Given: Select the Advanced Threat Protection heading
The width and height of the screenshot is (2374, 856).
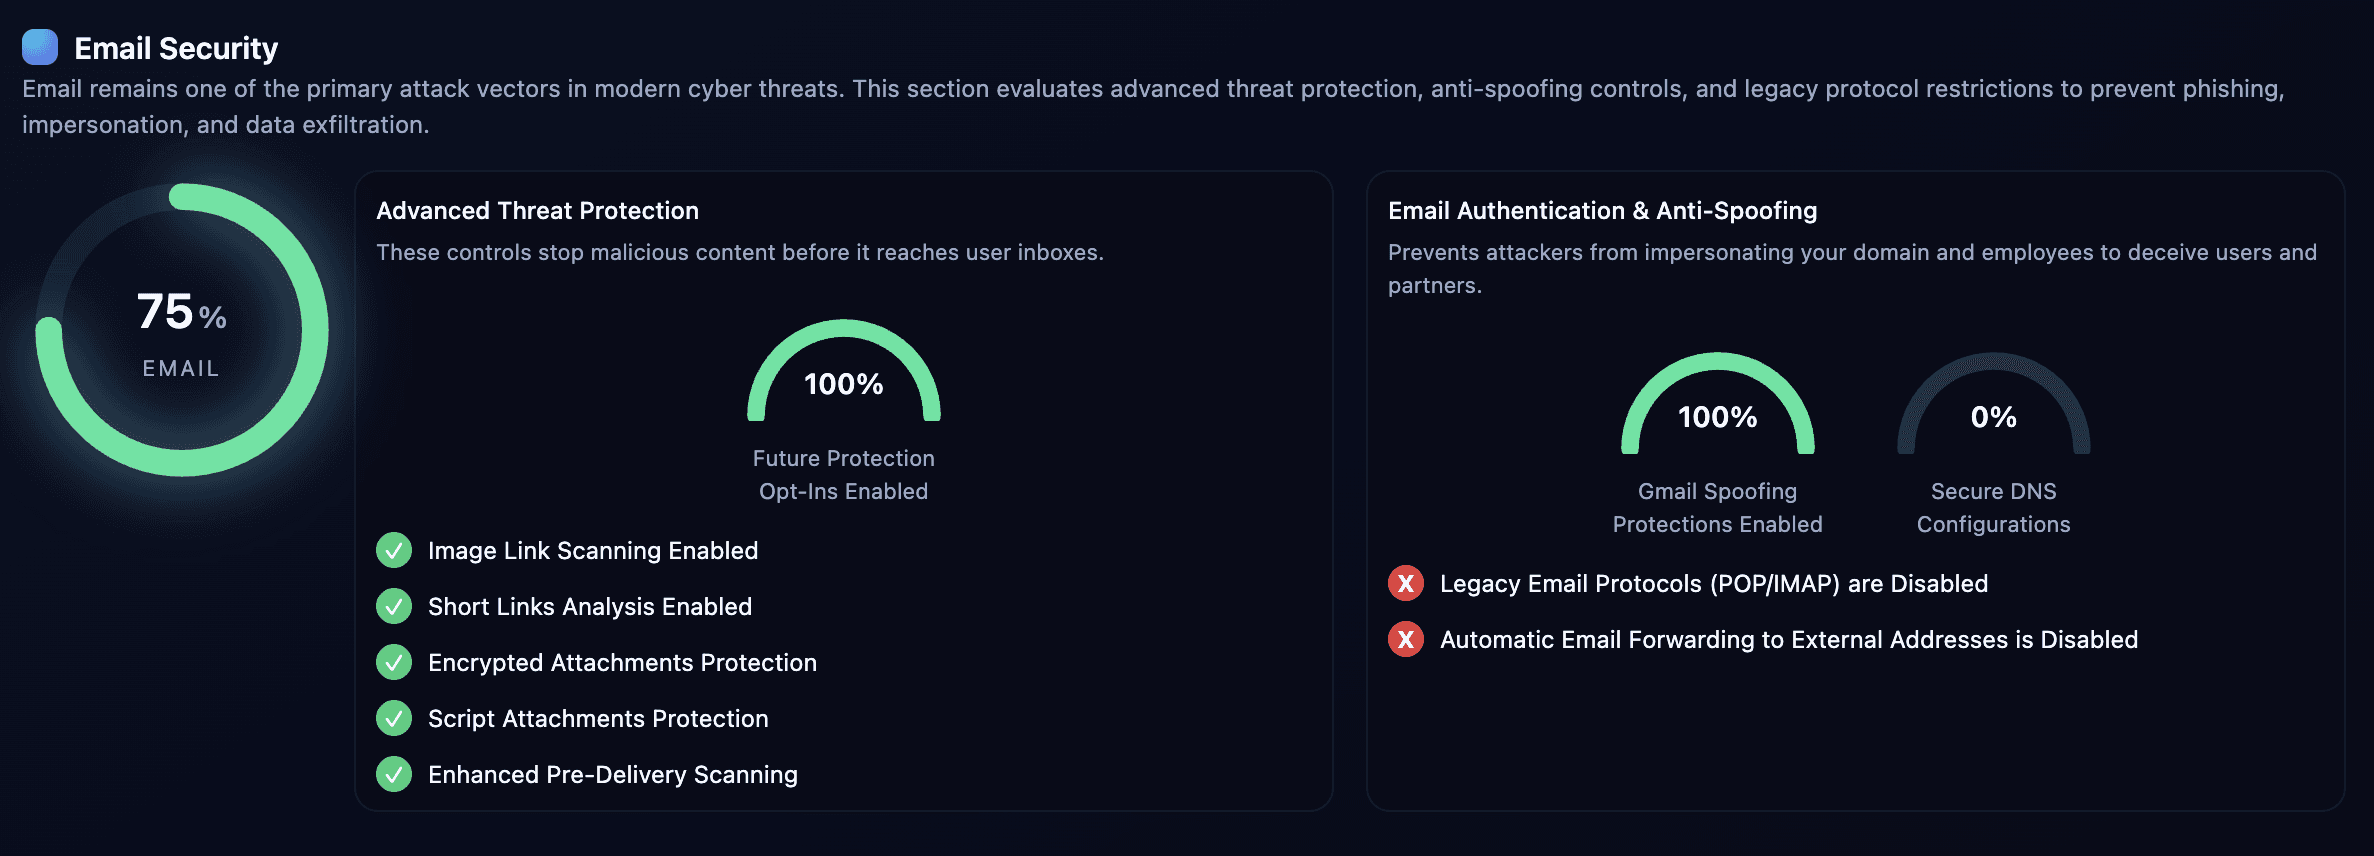Looking at the screenshot, I should pyautogui.click(x=537, y=211).
